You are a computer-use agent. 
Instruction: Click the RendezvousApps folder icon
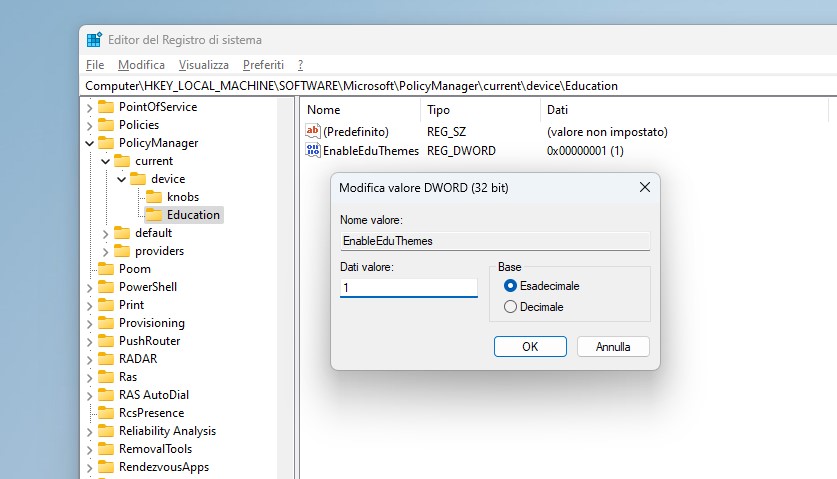tap(106, 467)
